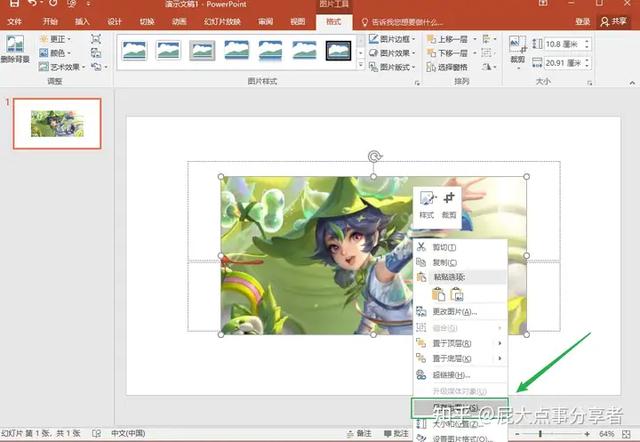Click the zoom in plus button
The image size is (640, 442).
click(587, 433)
